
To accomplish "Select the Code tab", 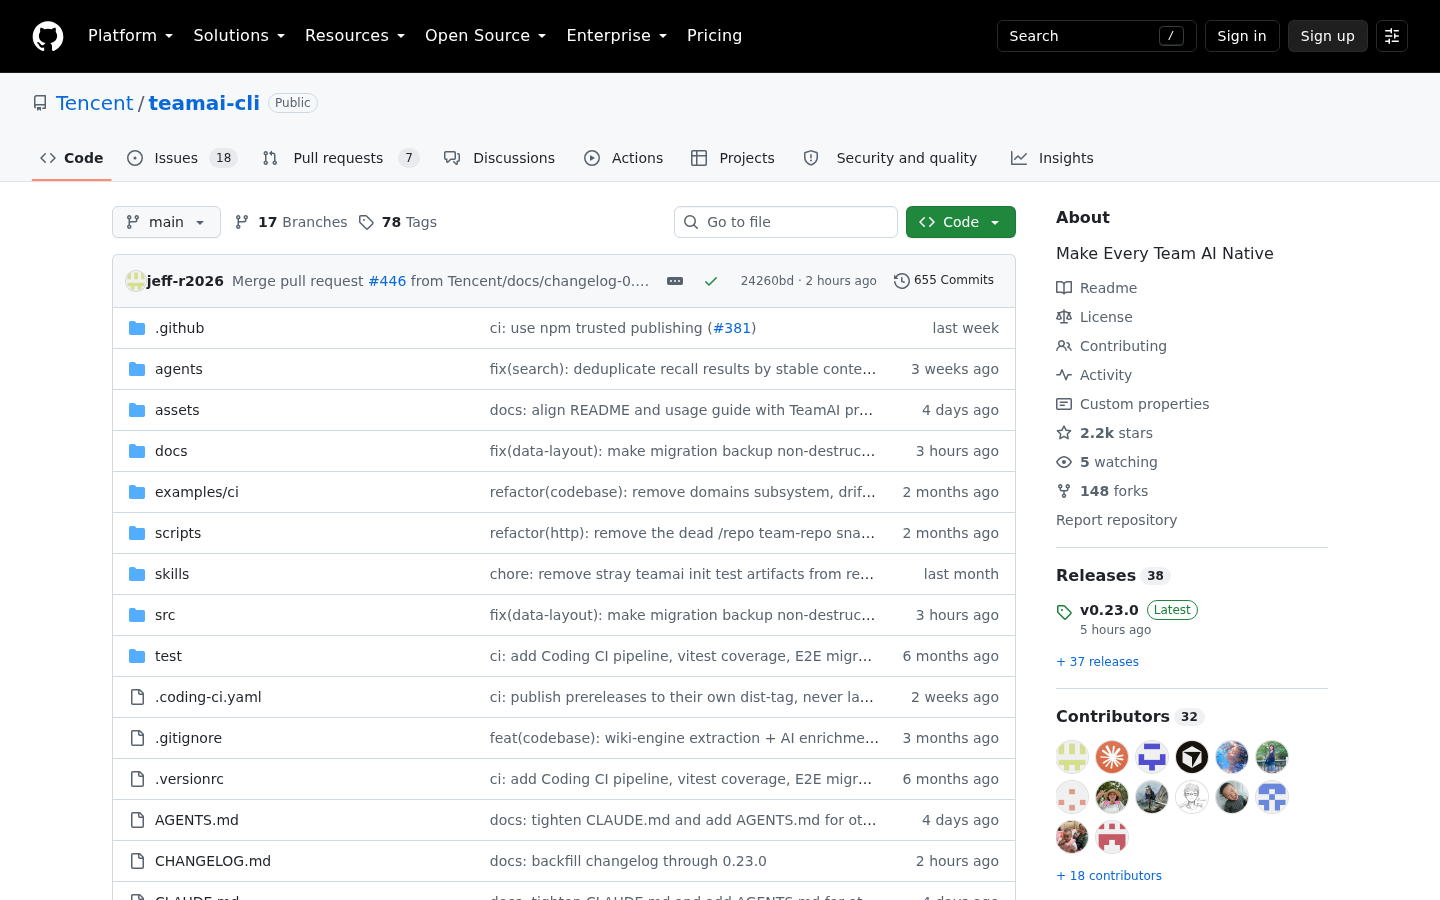I will [x=71, y=158].
